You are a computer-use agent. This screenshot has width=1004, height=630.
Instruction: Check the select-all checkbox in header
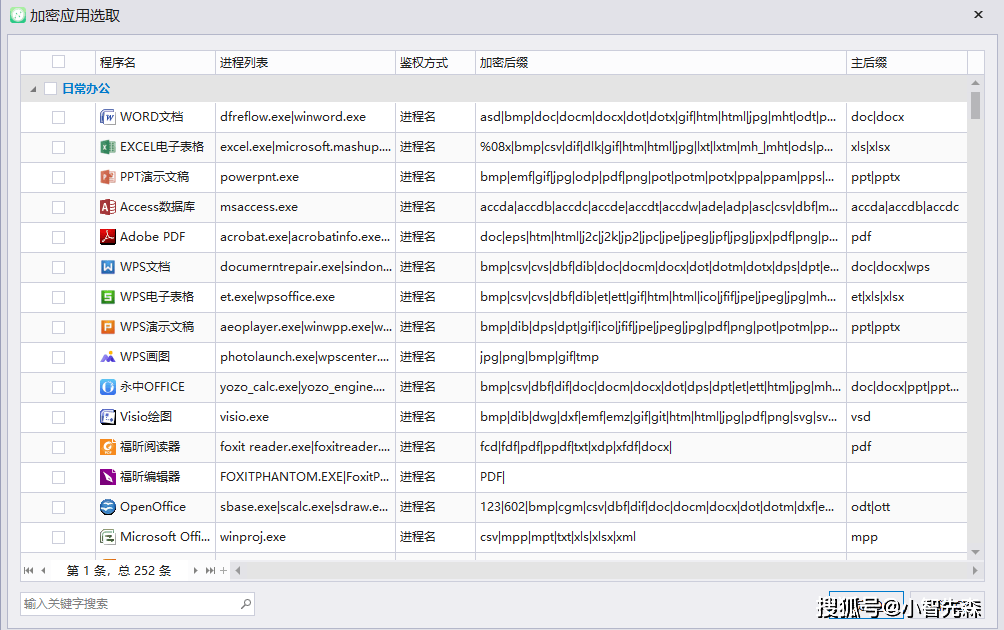(58, 62)
